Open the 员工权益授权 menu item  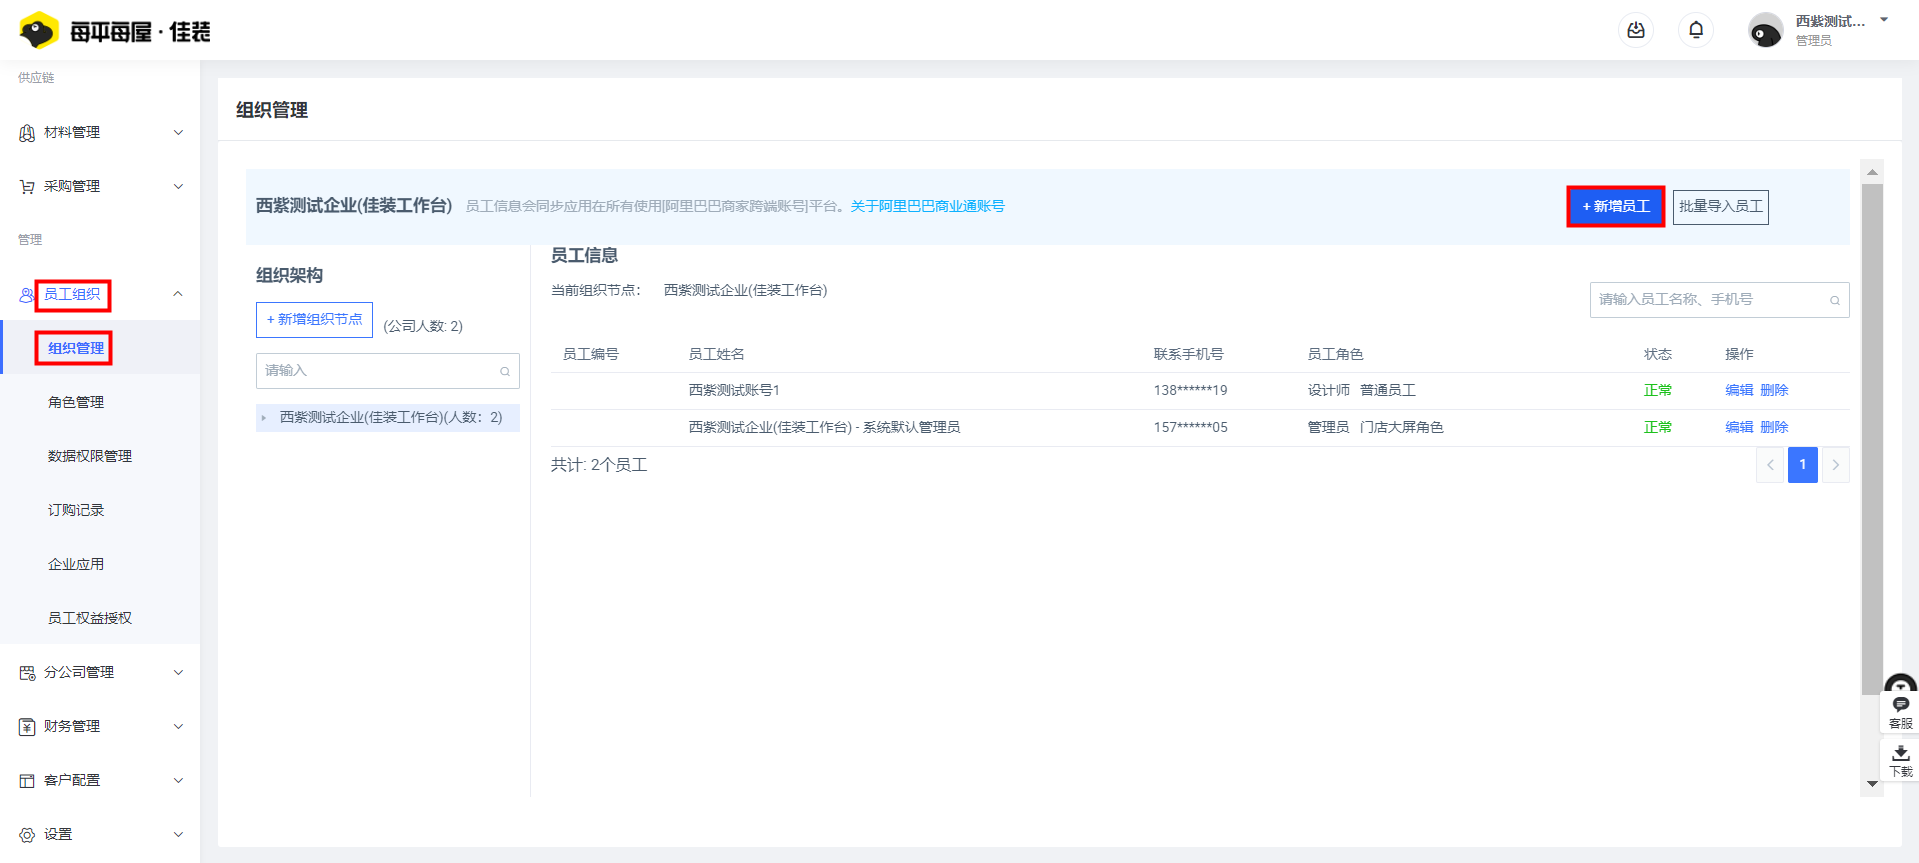click(90, 618)
